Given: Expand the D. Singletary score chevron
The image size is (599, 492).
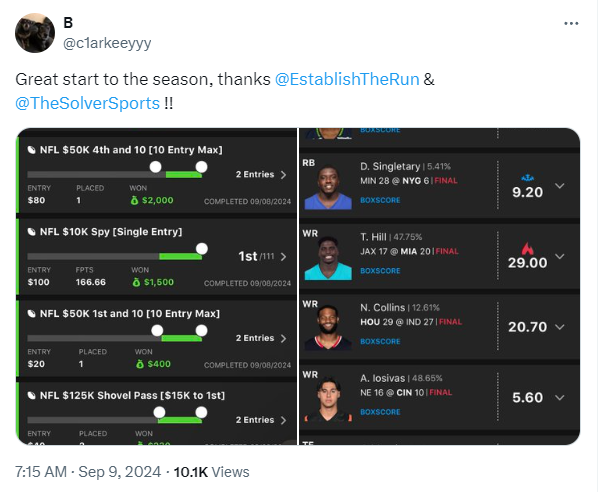Looking at the screenshot, I should tap(560, 186).
